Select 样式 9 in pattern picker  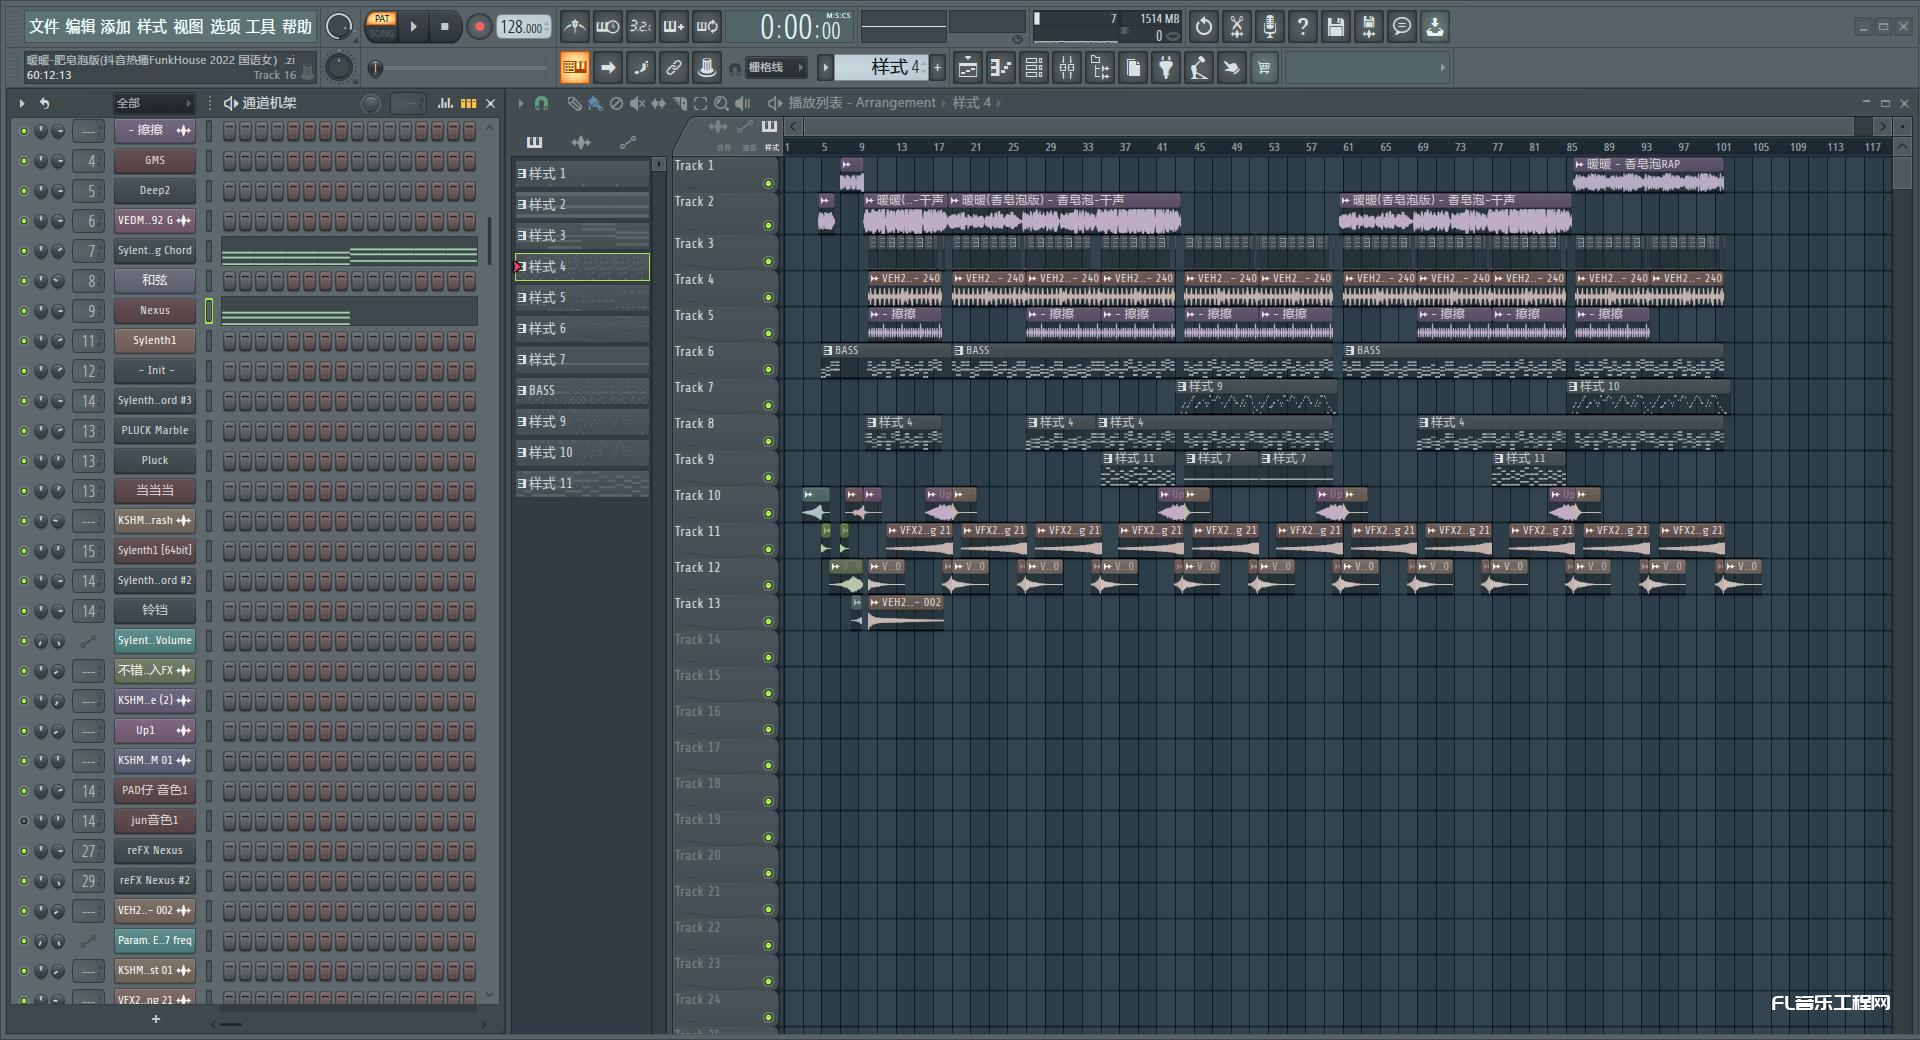tap(582, 422)
